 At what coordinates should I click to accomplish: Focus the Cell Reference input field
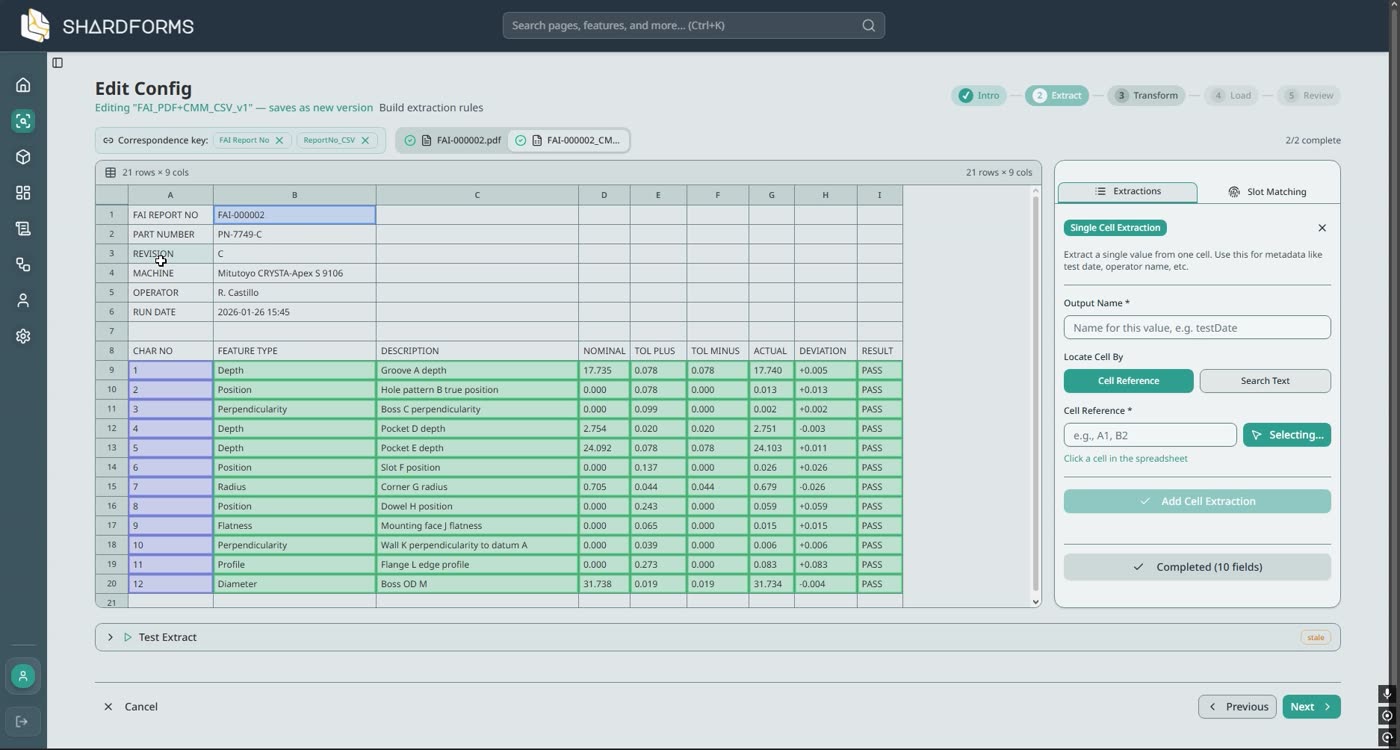[1150, 435]
